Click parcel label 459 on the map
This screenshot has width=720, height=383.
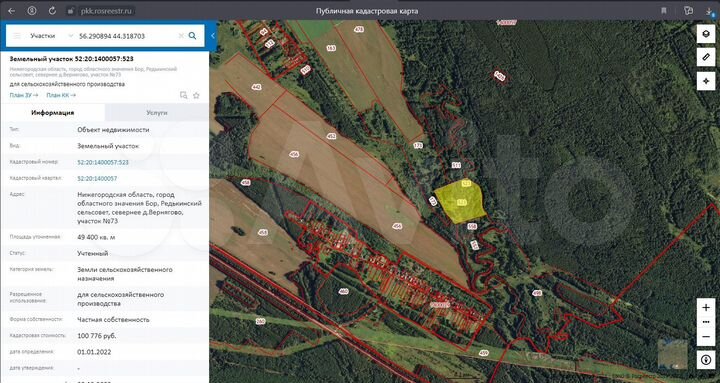[484, 353]
